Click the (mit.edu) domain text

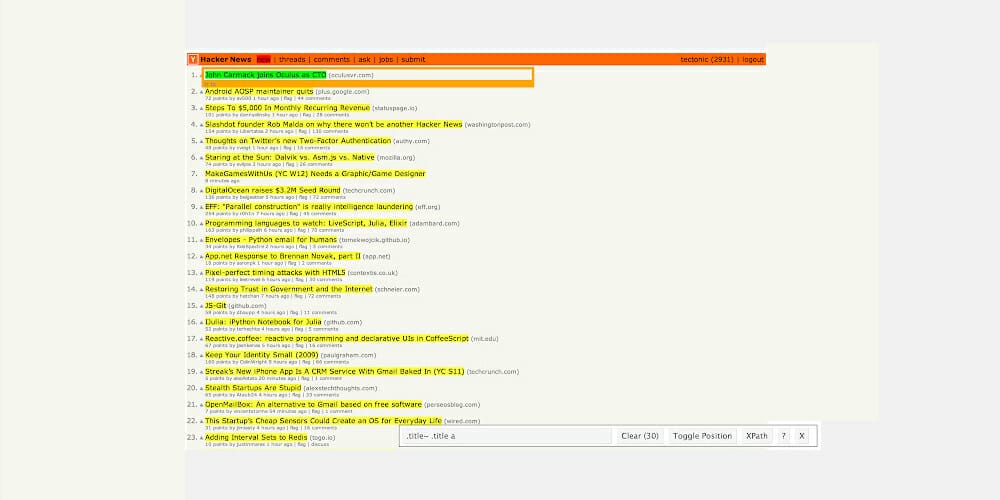click(485, 339)
